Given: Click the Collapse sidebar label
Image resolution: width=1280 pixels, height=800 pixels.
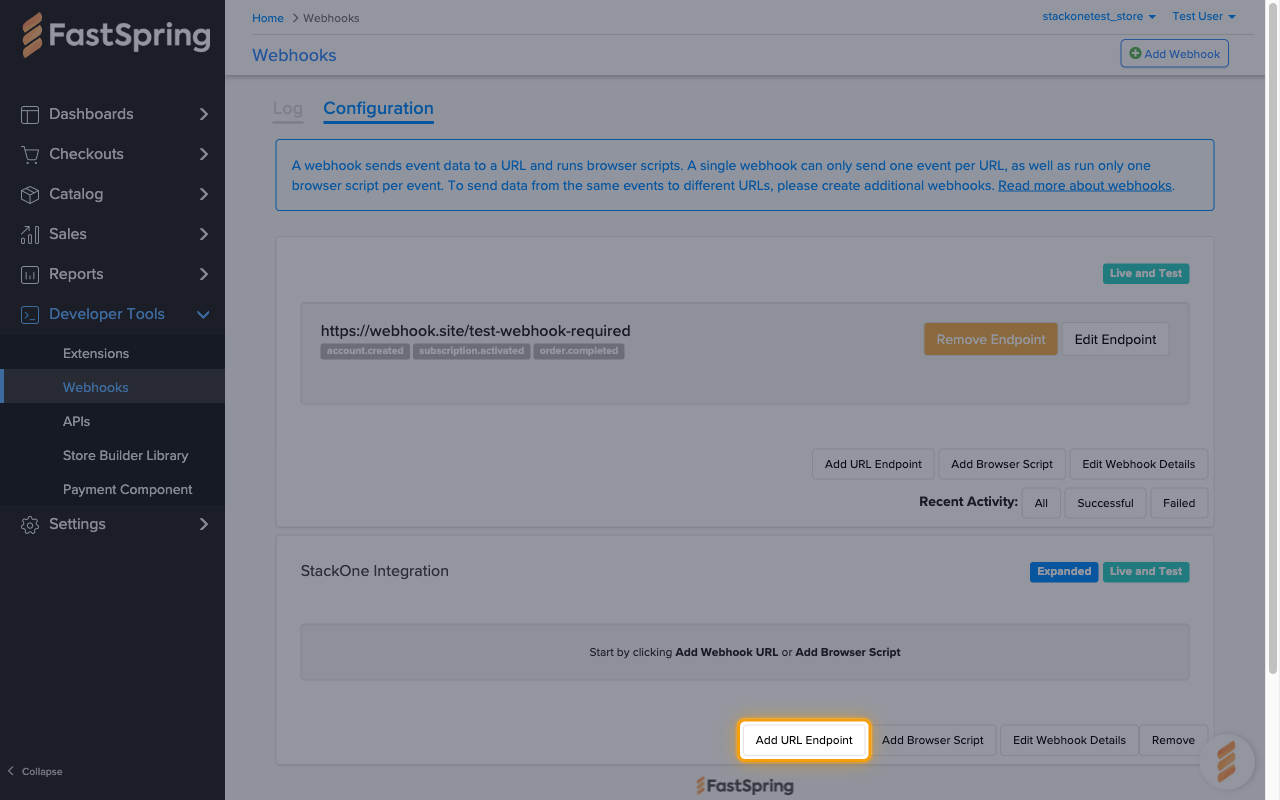Looking at the screenshot, I should (42, 771).
